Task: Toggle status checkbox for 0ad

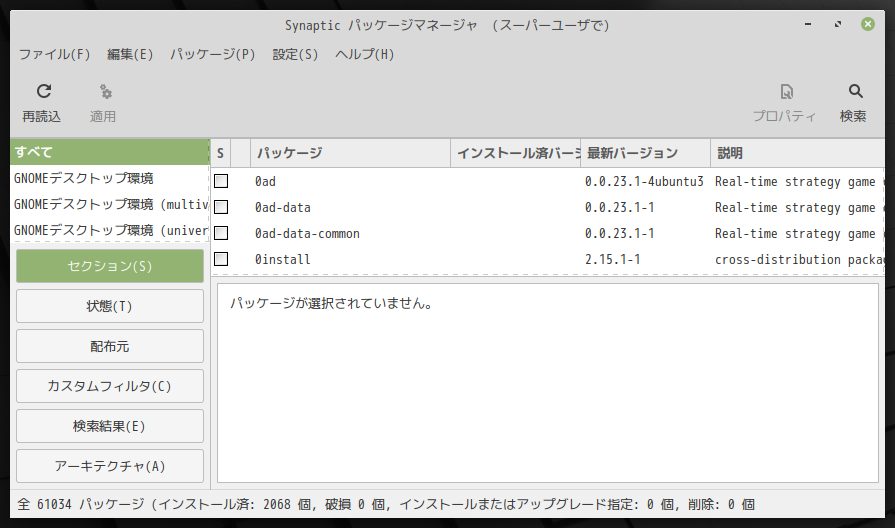Action: pyautogui.click(x=221, y=181)
